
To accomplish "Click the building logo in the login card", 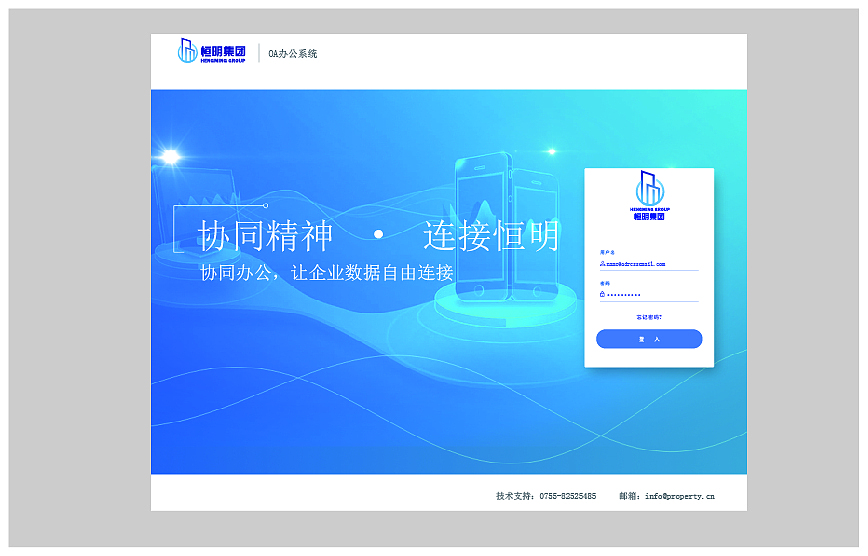I will coord(649,195).
